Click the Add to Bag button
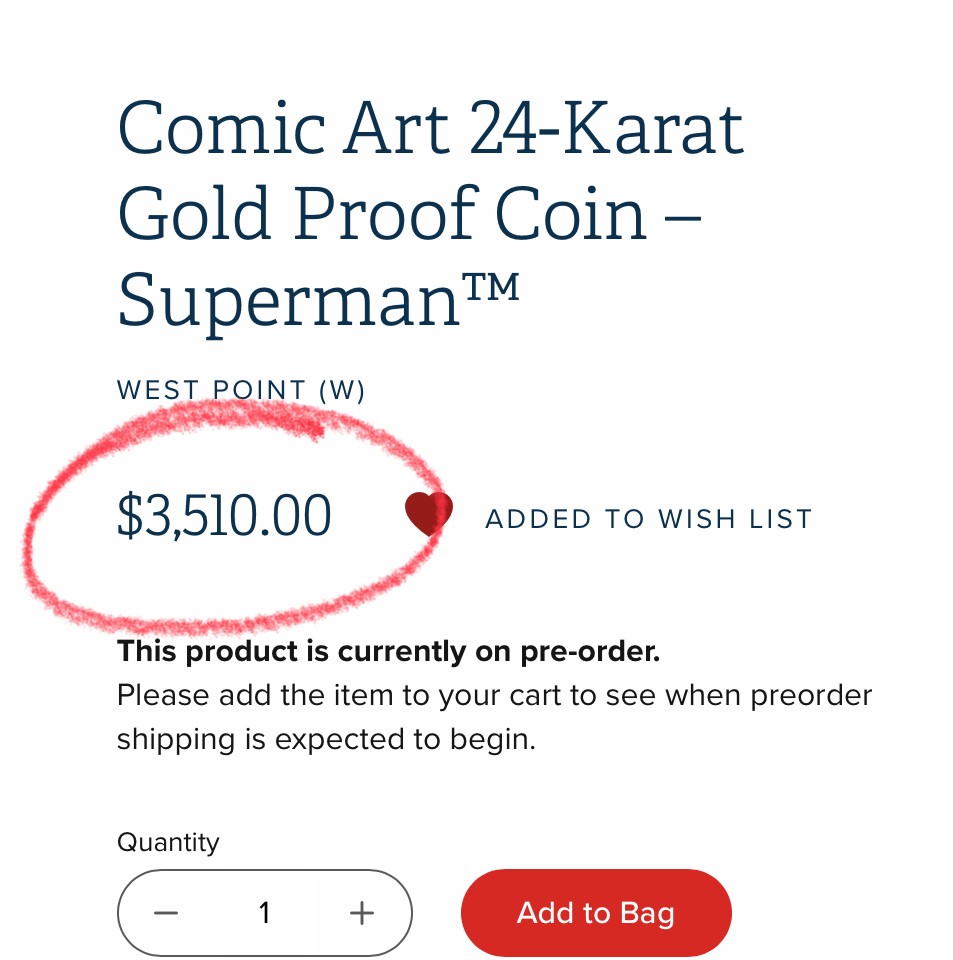953x960 pixels. click(596, 913)
